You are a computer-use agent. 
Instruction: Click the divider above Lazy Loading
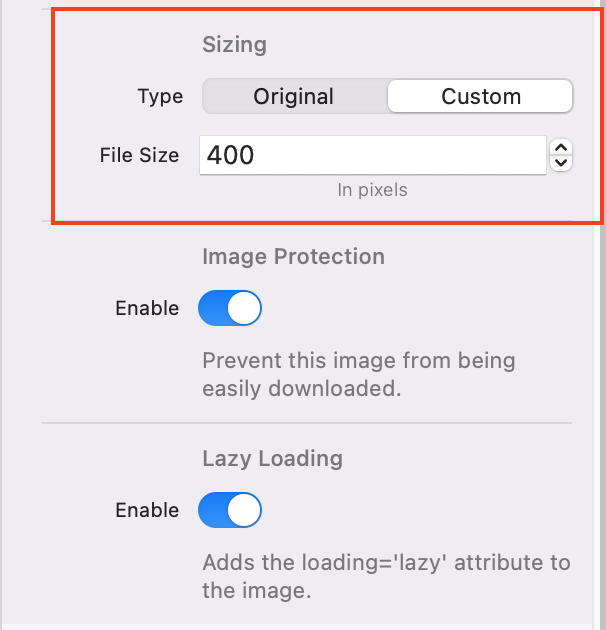pyautogui.click(x=306, y=422)
